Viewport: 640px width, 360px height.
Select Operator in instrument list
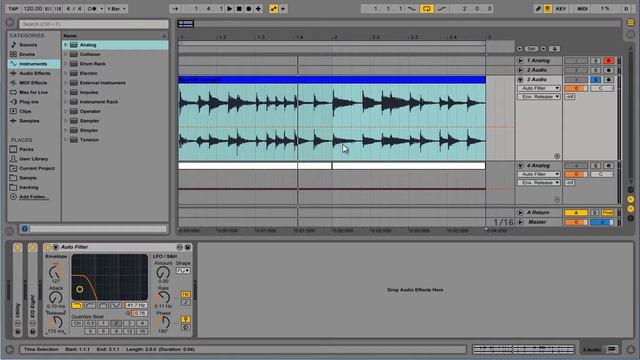90,111
